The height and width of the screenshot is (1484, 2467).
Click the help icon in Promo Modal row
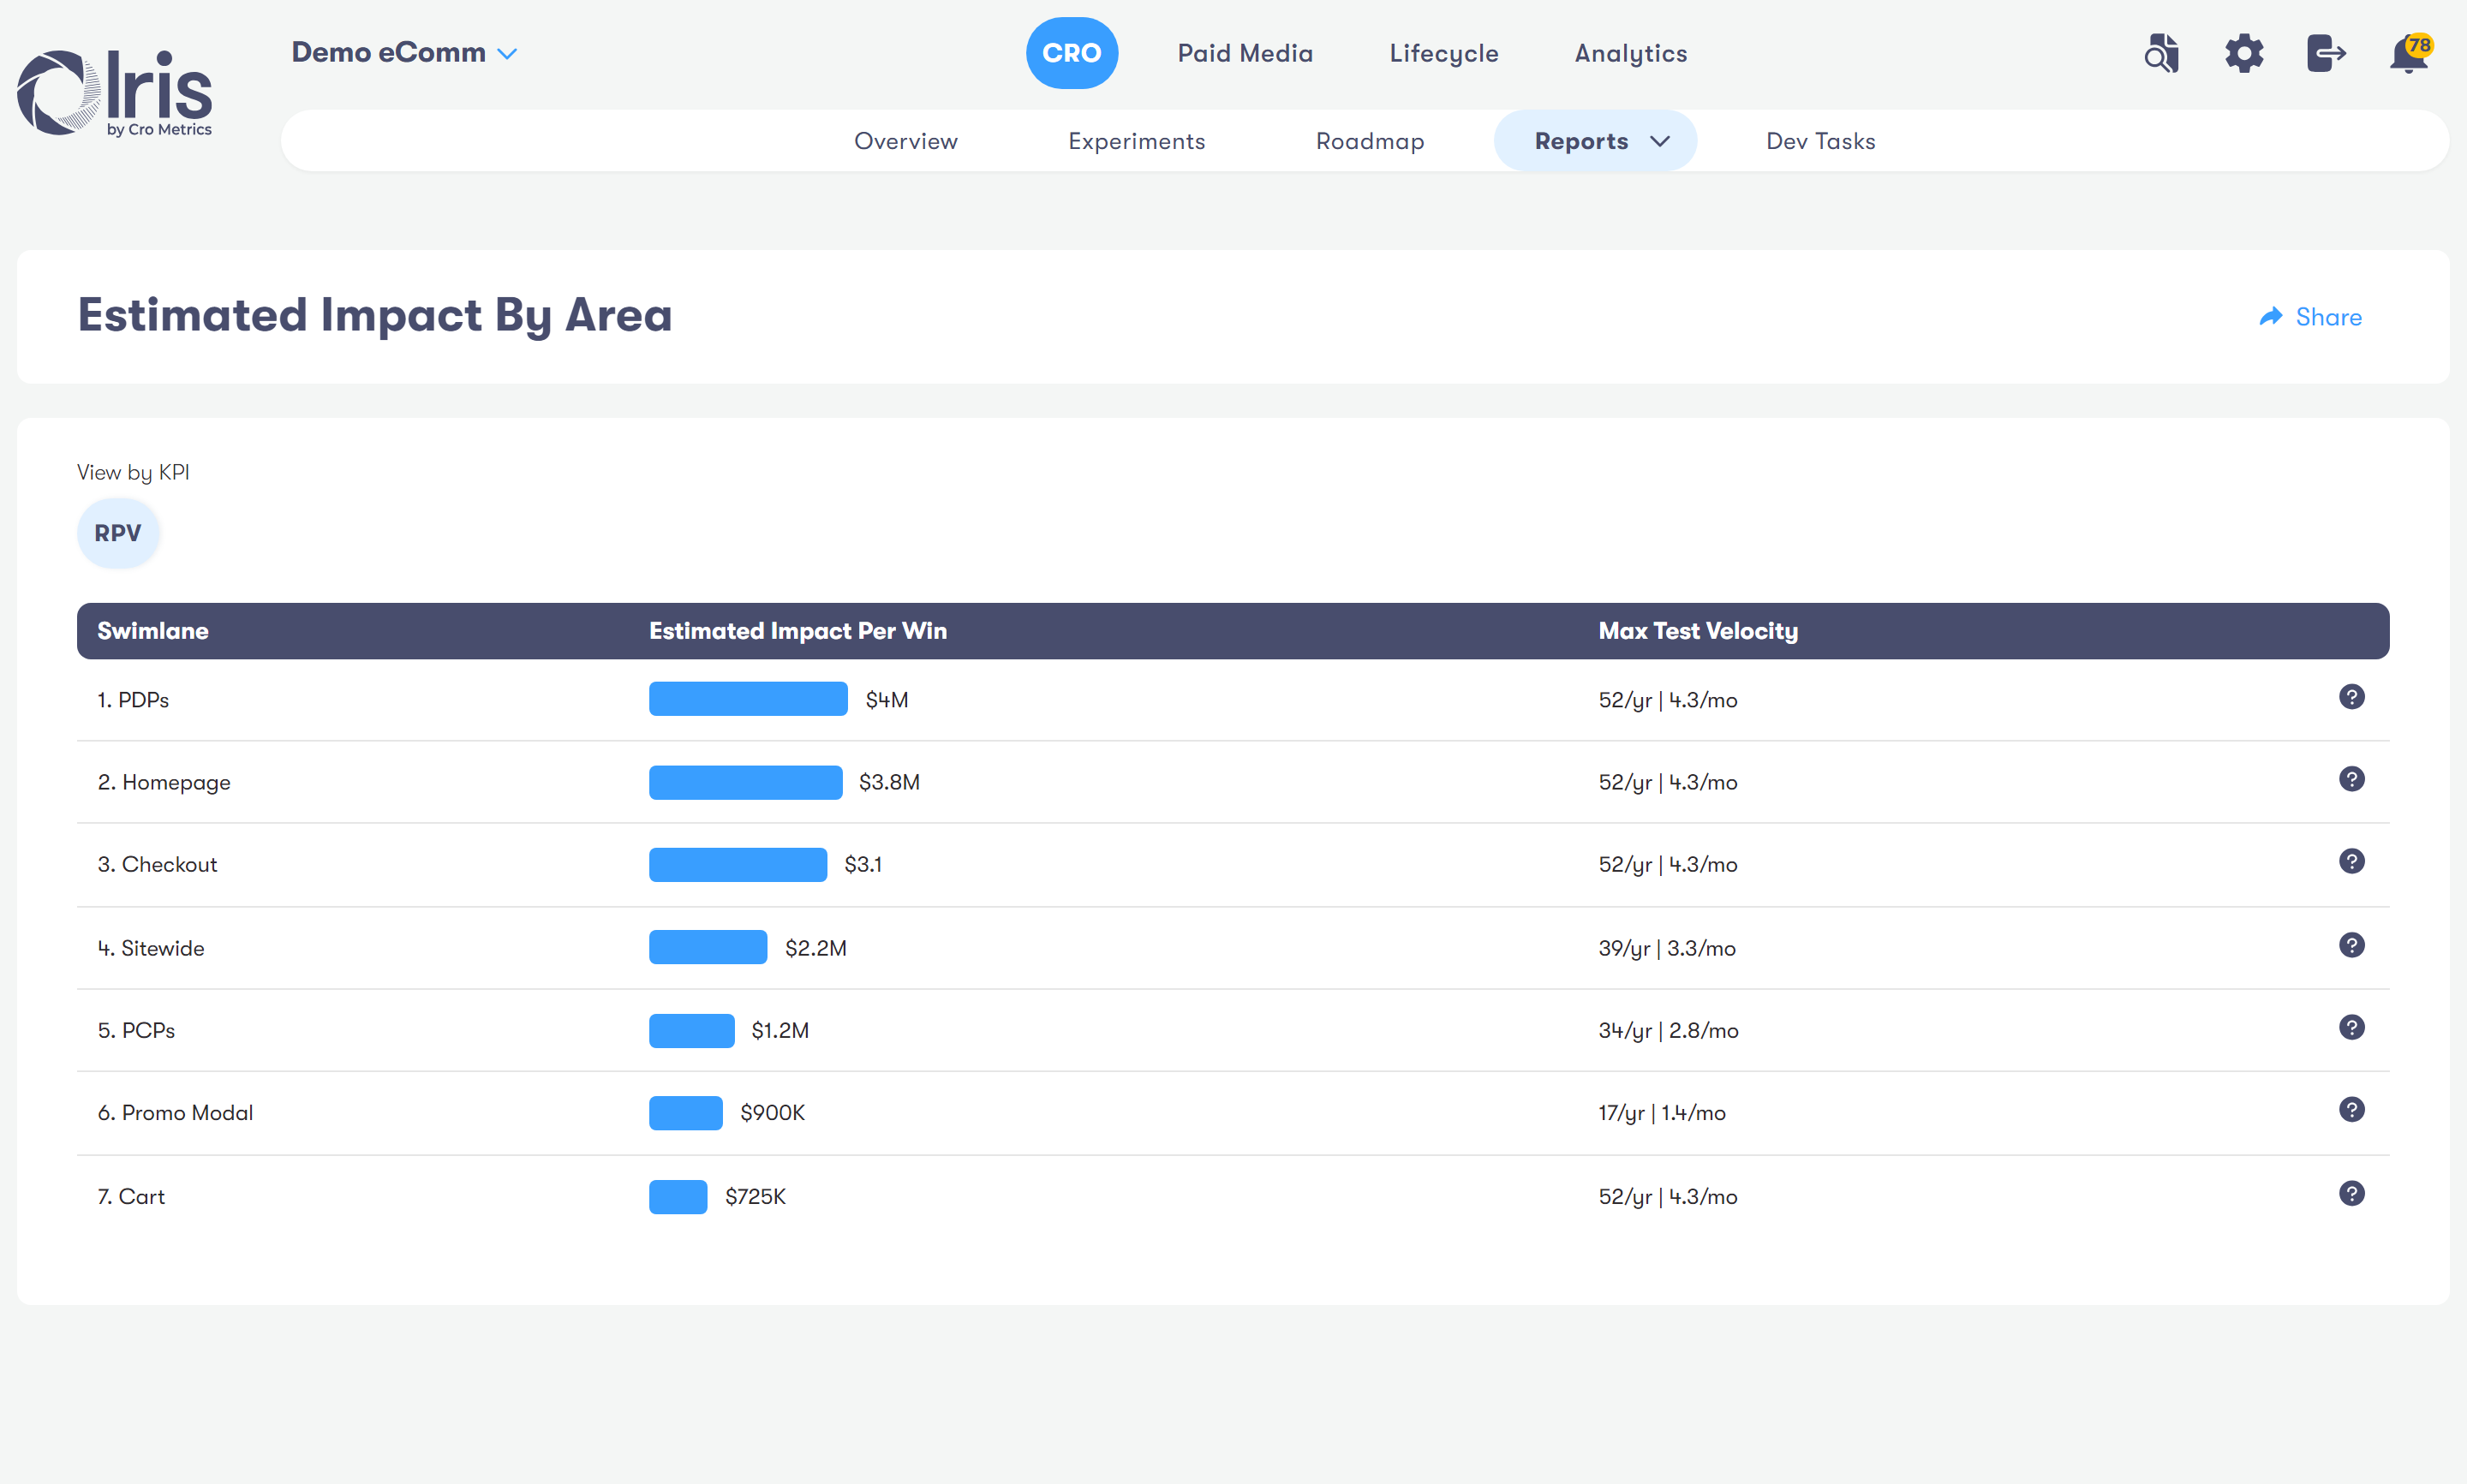2351,1109
